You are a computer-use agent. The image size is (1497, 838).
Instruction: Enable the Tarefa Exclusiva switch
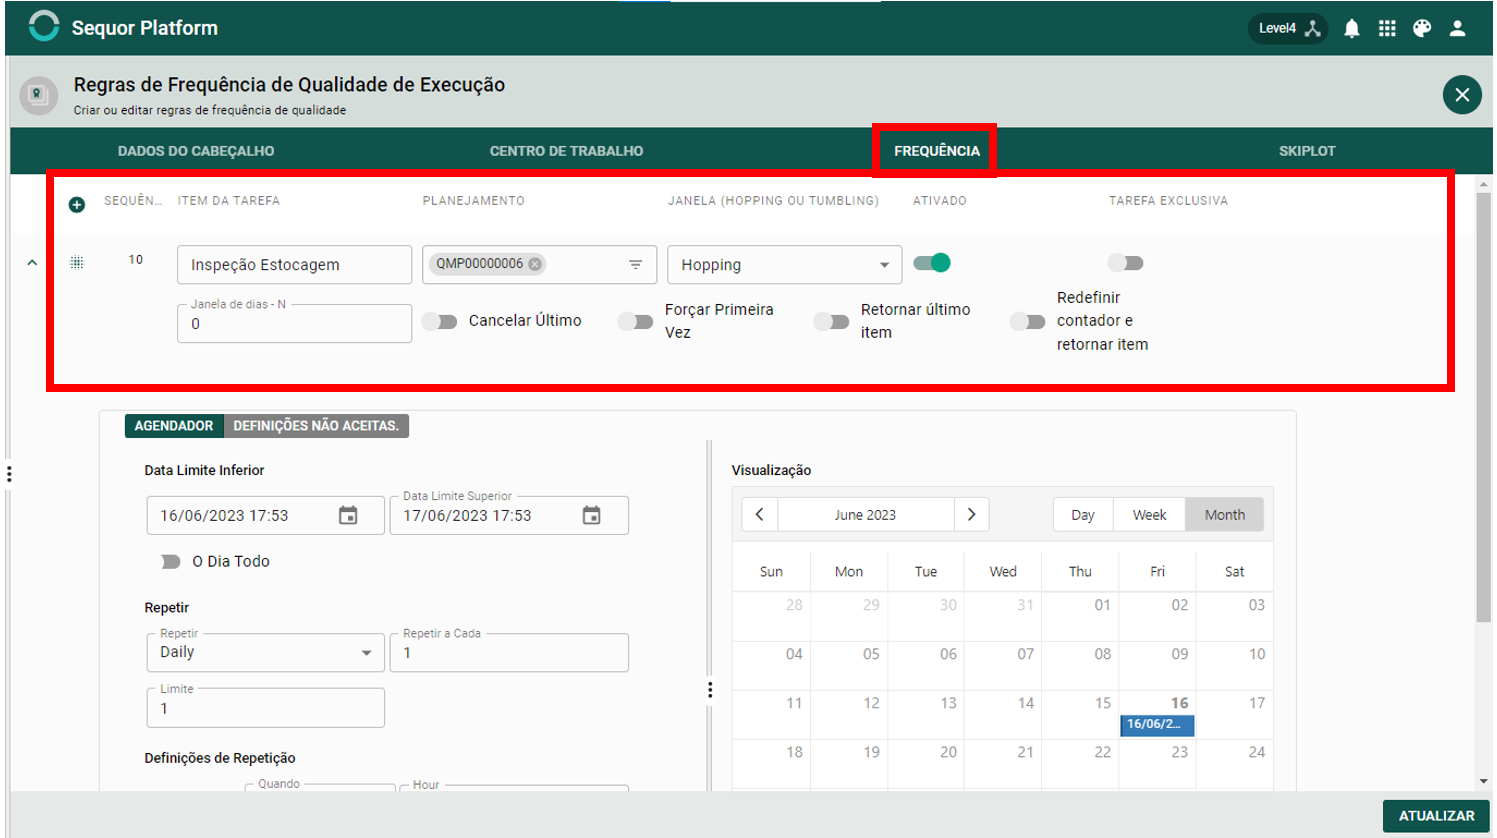1125,263
